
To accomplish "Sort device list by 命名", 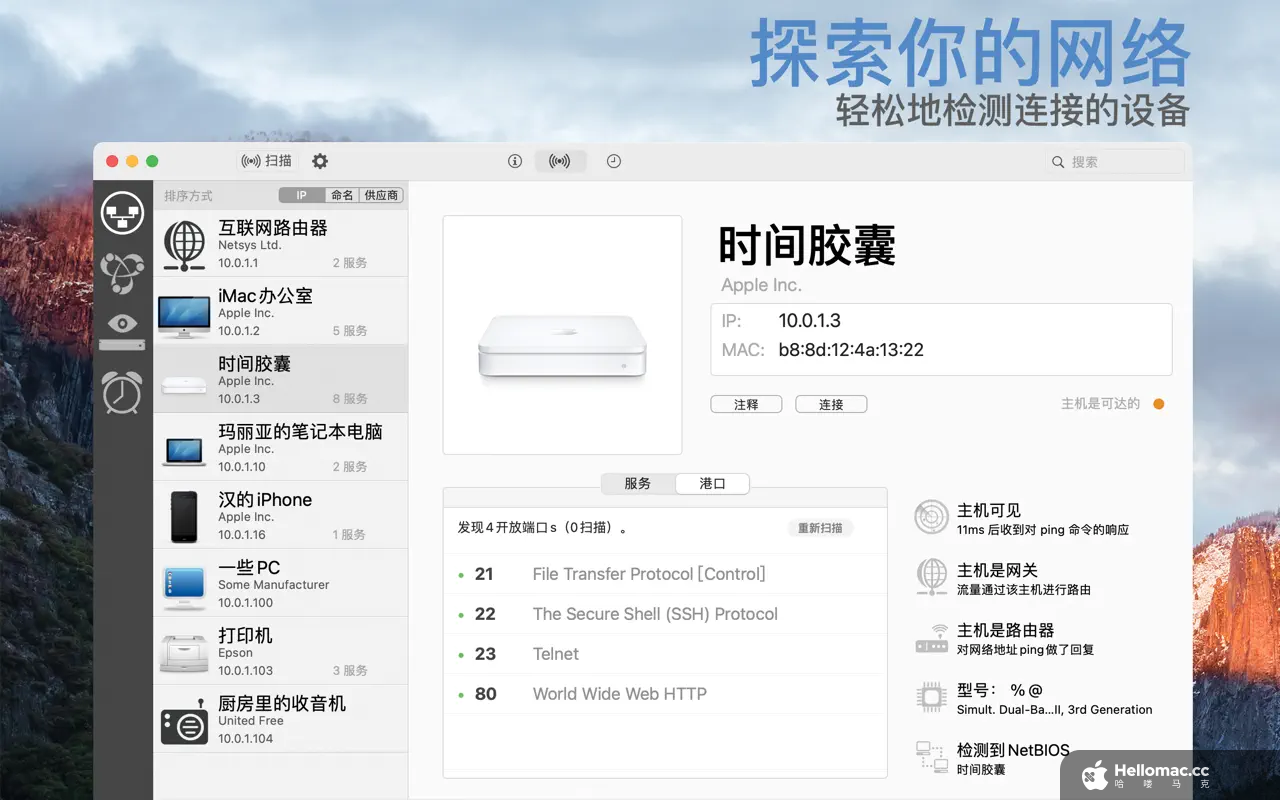I will pyautogui.click(x=342, y=195).
